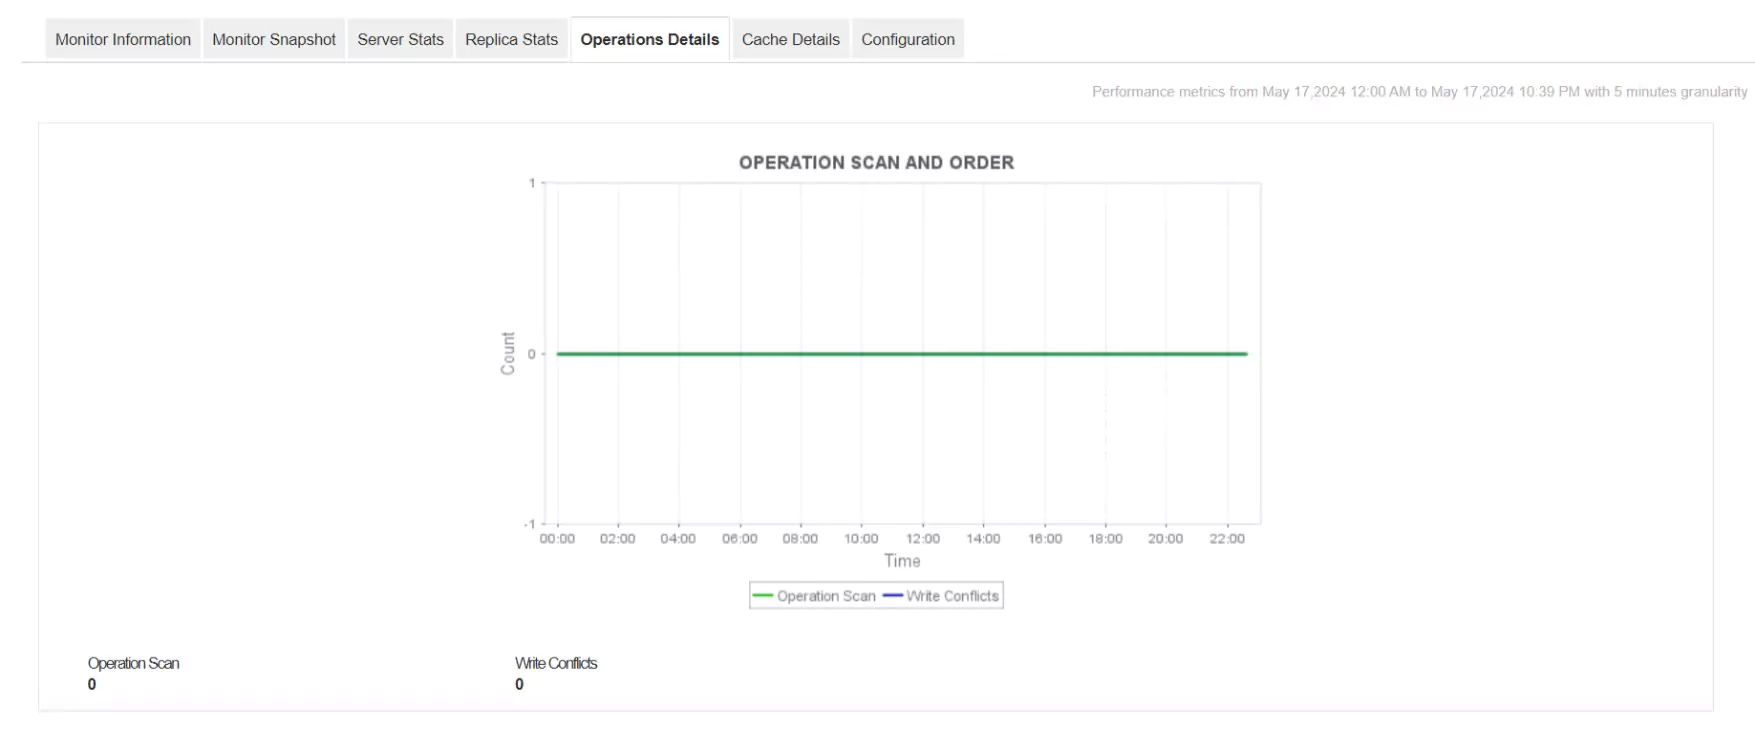This screenshot has height=729, width=1755.
Task: Click the 04:00 time axis label
Action: click(x=678, y=539)
